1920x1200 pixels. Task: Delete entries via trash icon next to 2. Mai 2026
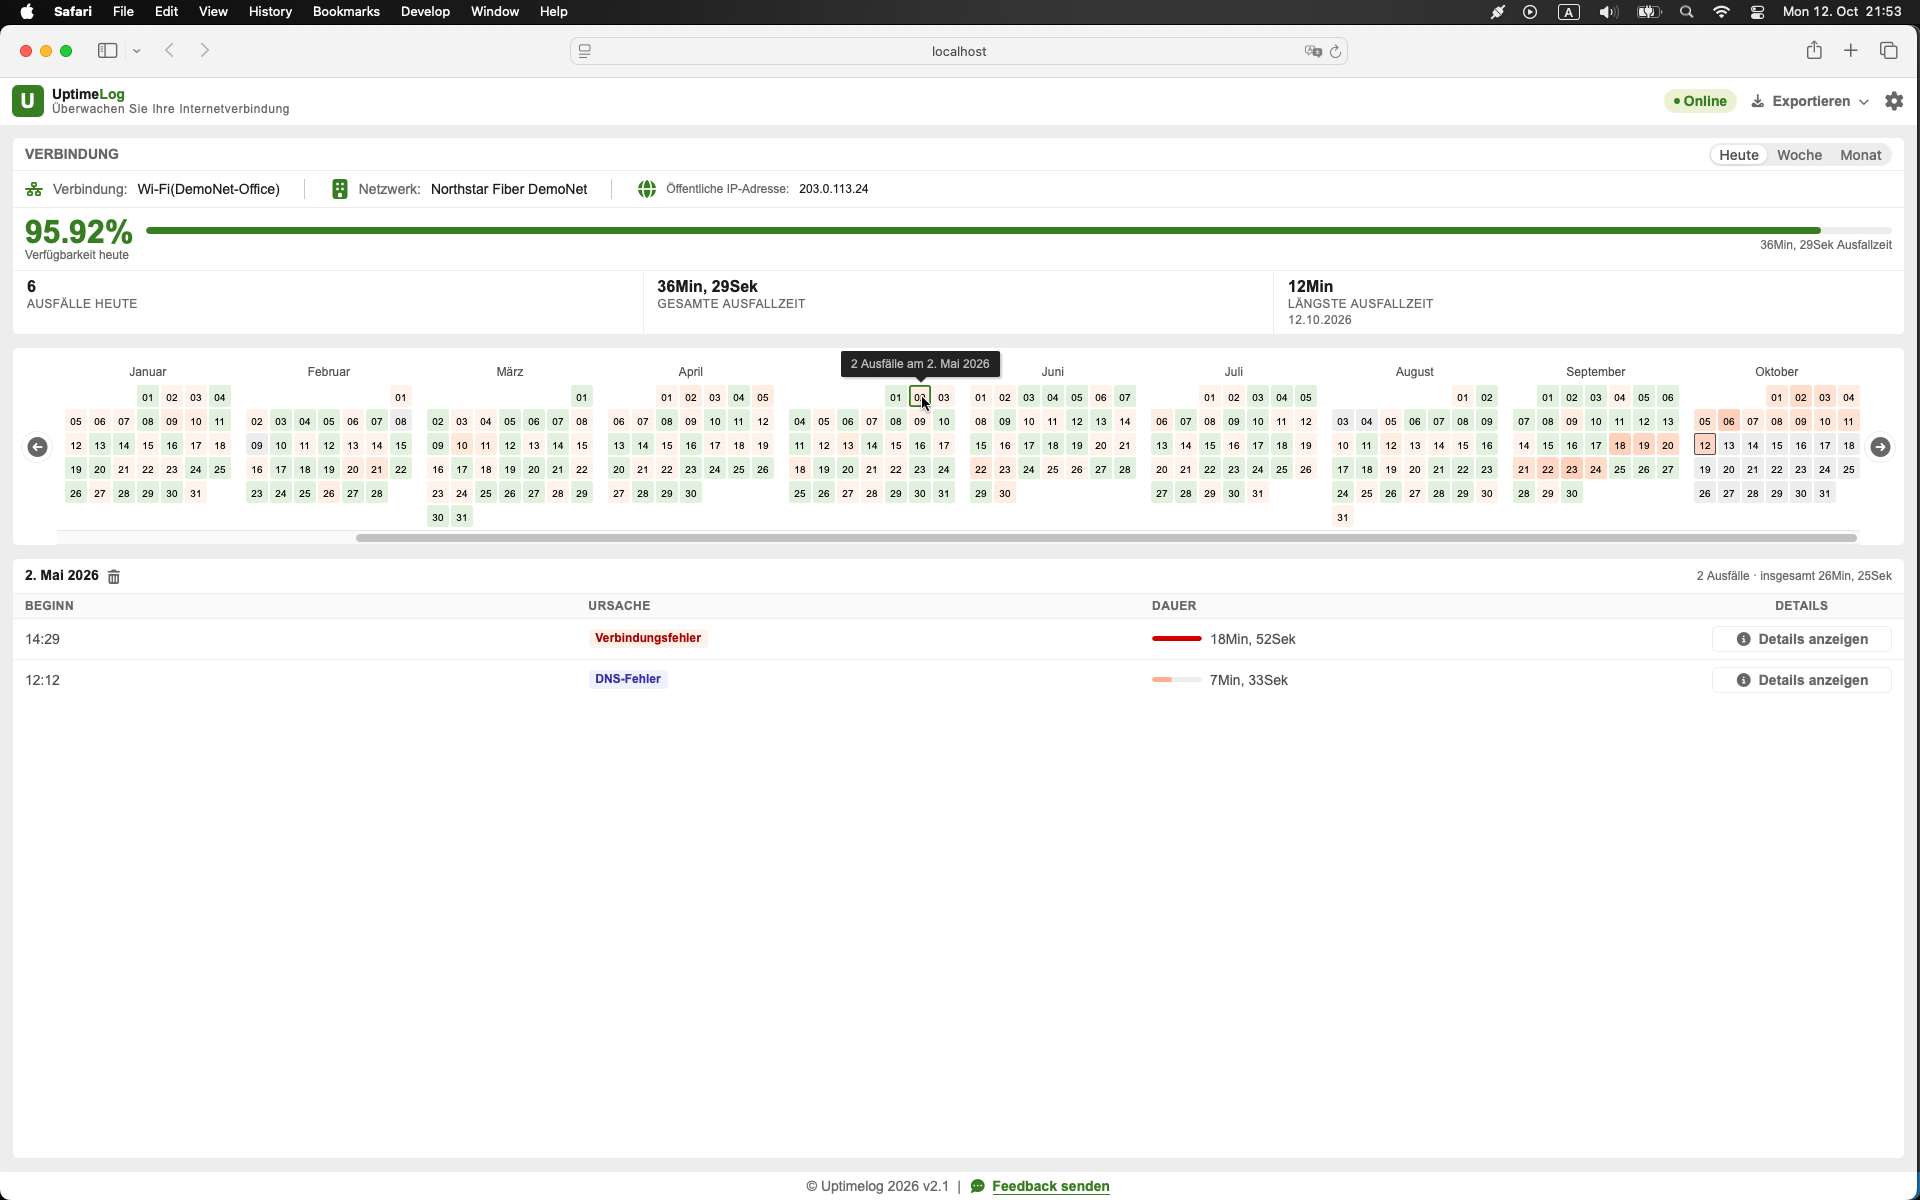click(x=114, y=576)
